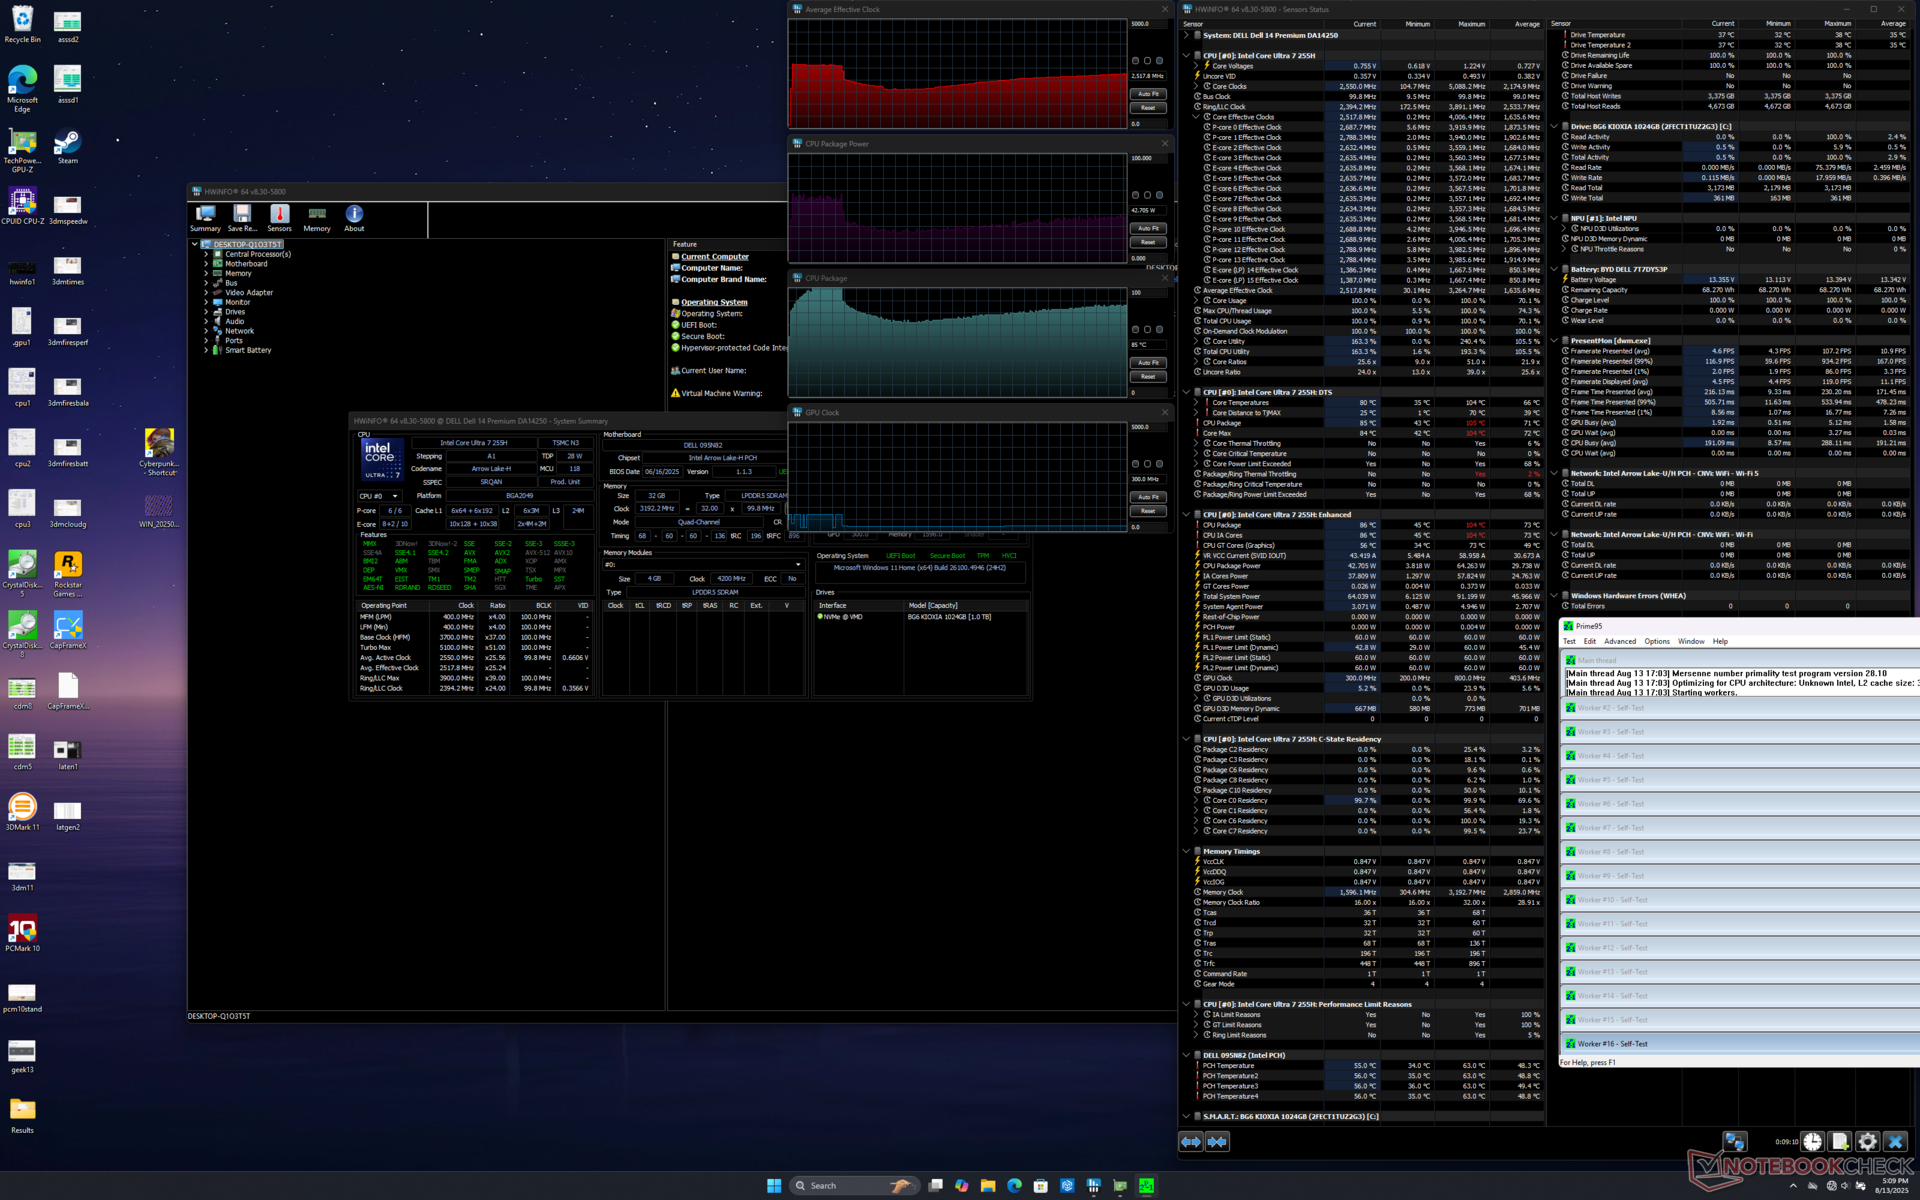Open sensor settings gear icon

click(x=1867, y=1141)
